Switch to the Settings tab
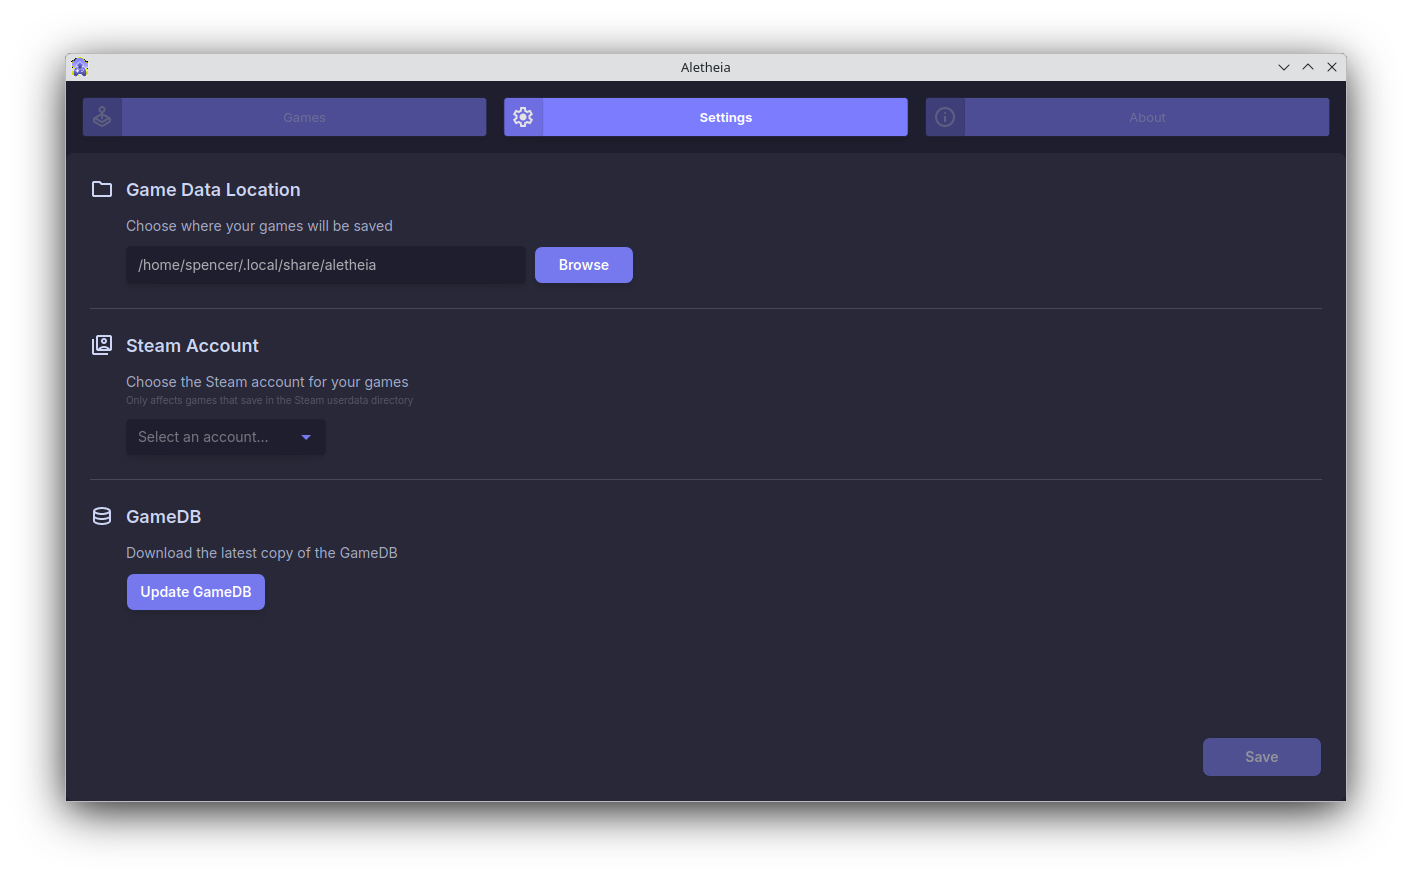Image resolution: width=1412 pixels, height=879 pixels. (x=706, y=117)
